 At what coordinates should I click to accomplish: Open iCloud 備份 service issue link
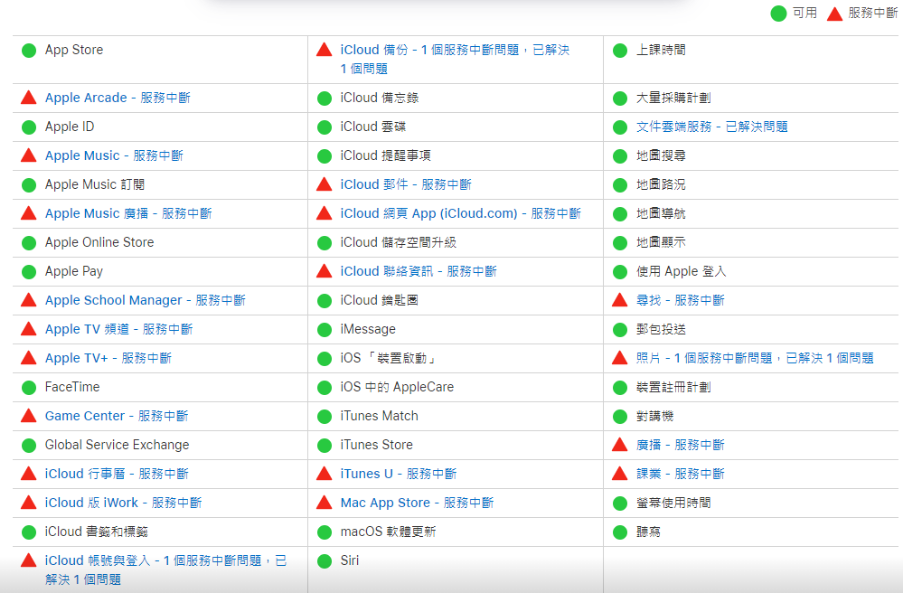454,50
